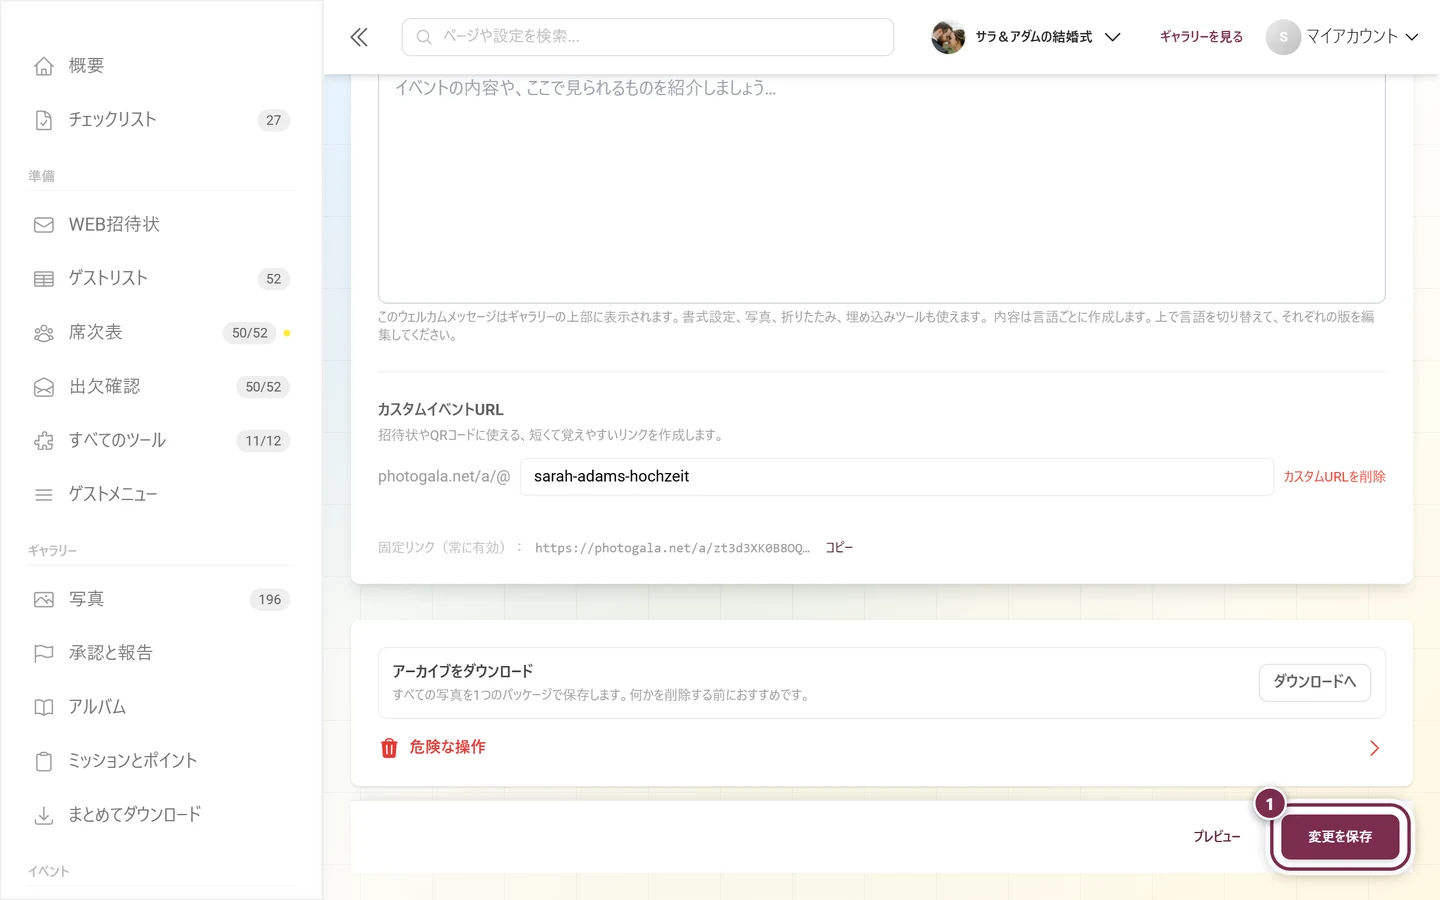Viewport: 1440px width, 900px height.
Task: Click the マイアカウント avatar circle
Action: tap(1283, 37)
